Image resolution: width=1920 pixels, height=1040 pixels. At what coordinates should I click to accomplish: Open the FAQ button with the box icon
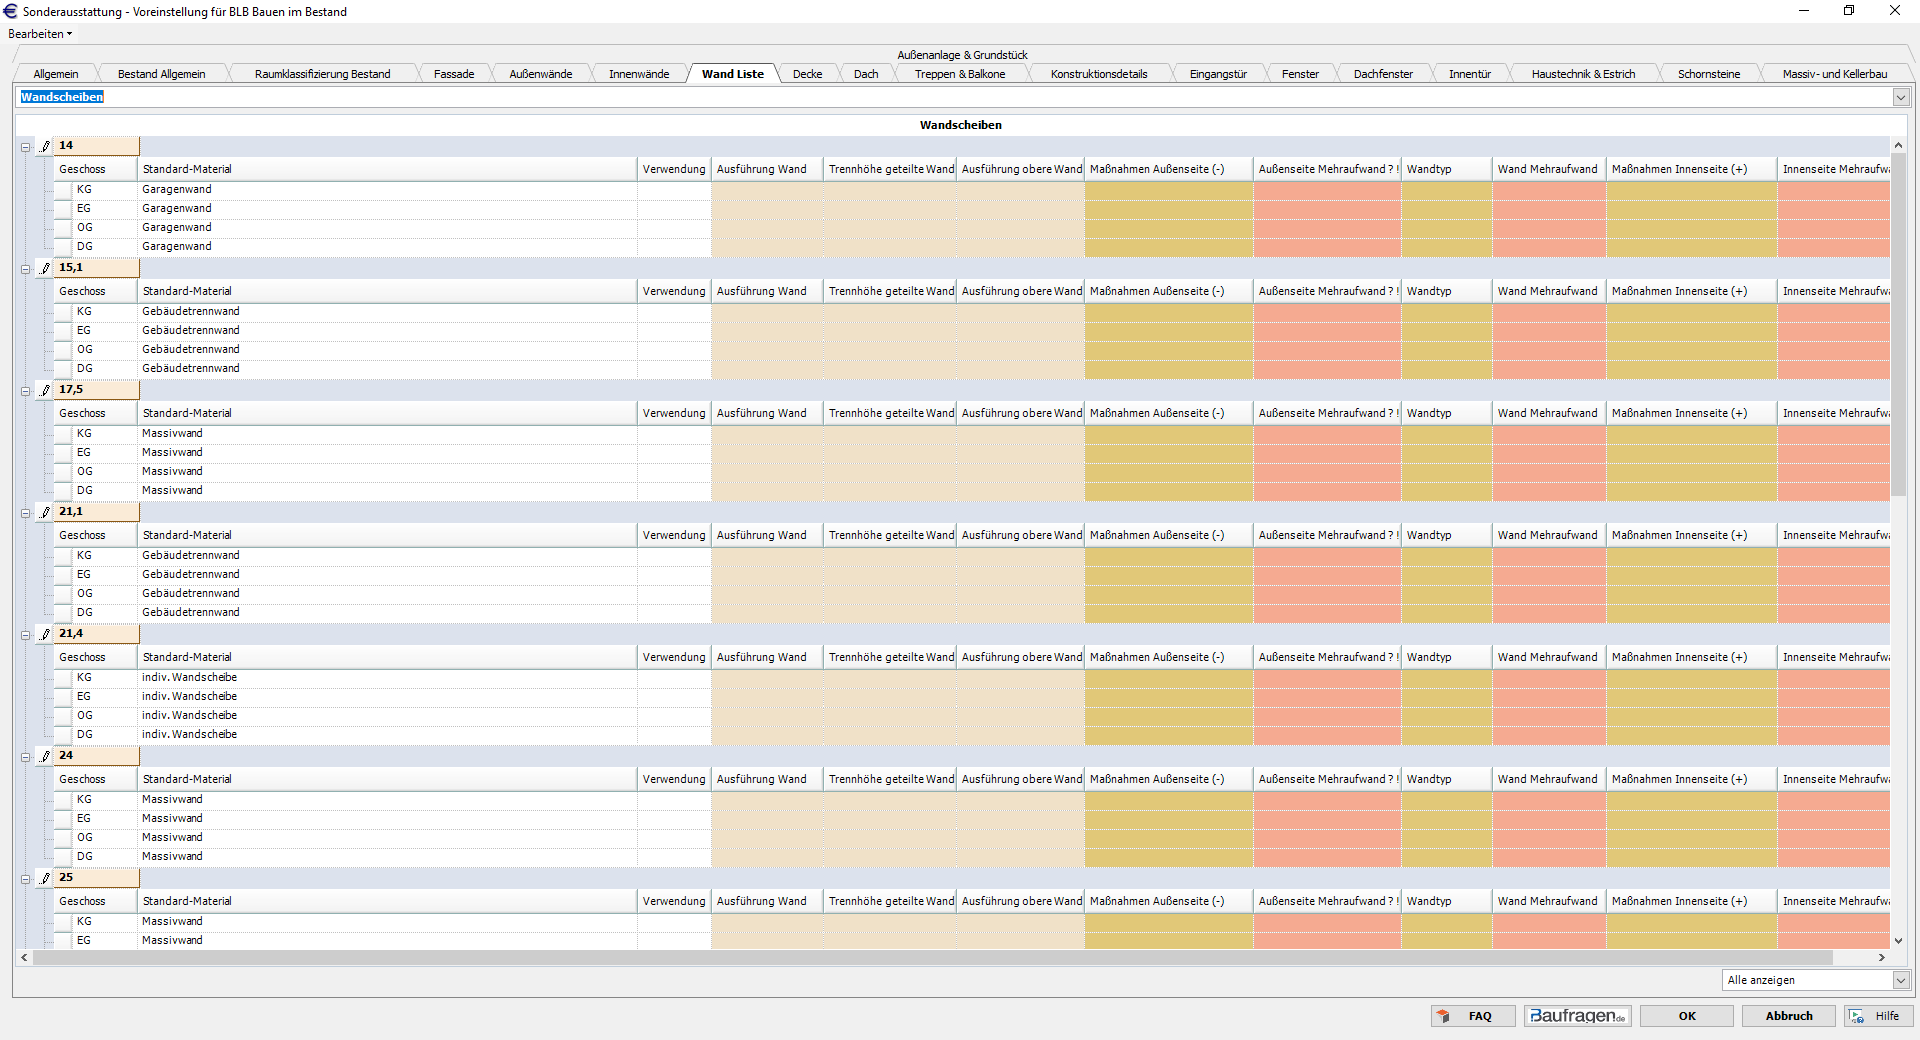1472,1016
